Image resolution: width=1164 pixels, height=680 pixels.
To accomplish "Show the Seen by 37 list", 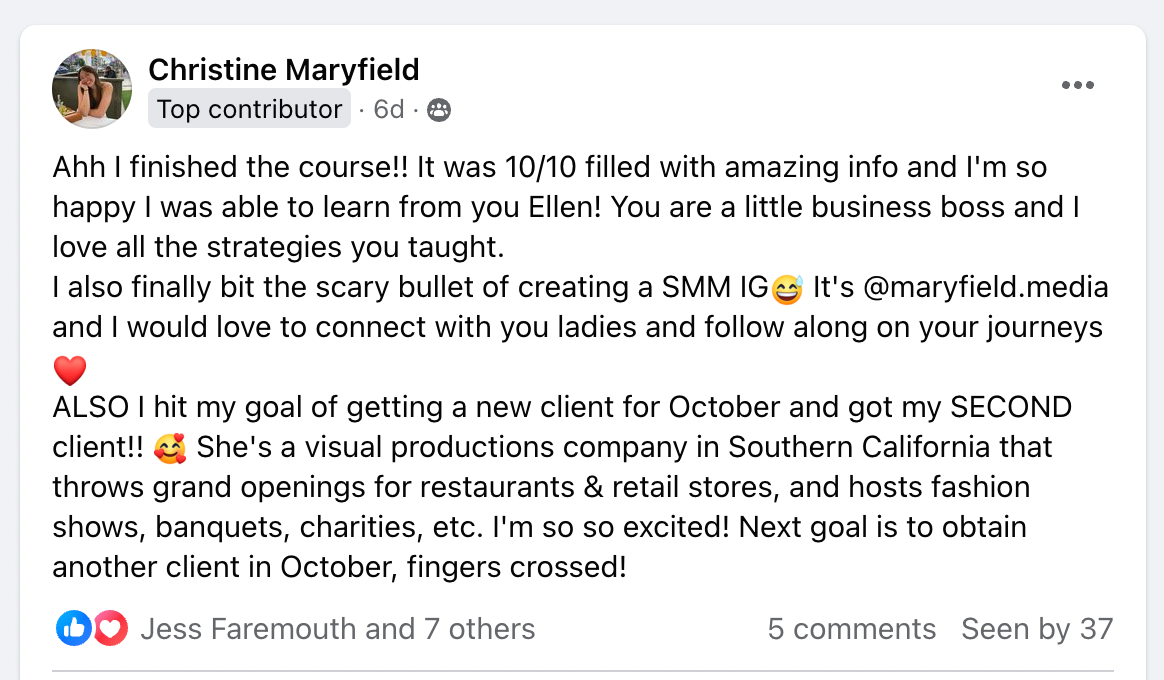I will pos(1037,629).
